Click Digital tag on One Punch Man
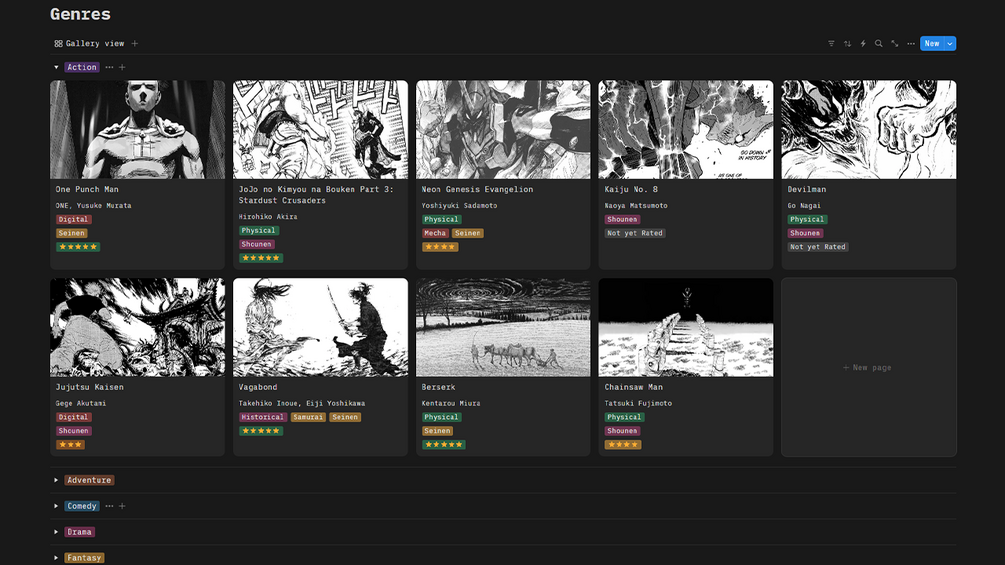 74,219
